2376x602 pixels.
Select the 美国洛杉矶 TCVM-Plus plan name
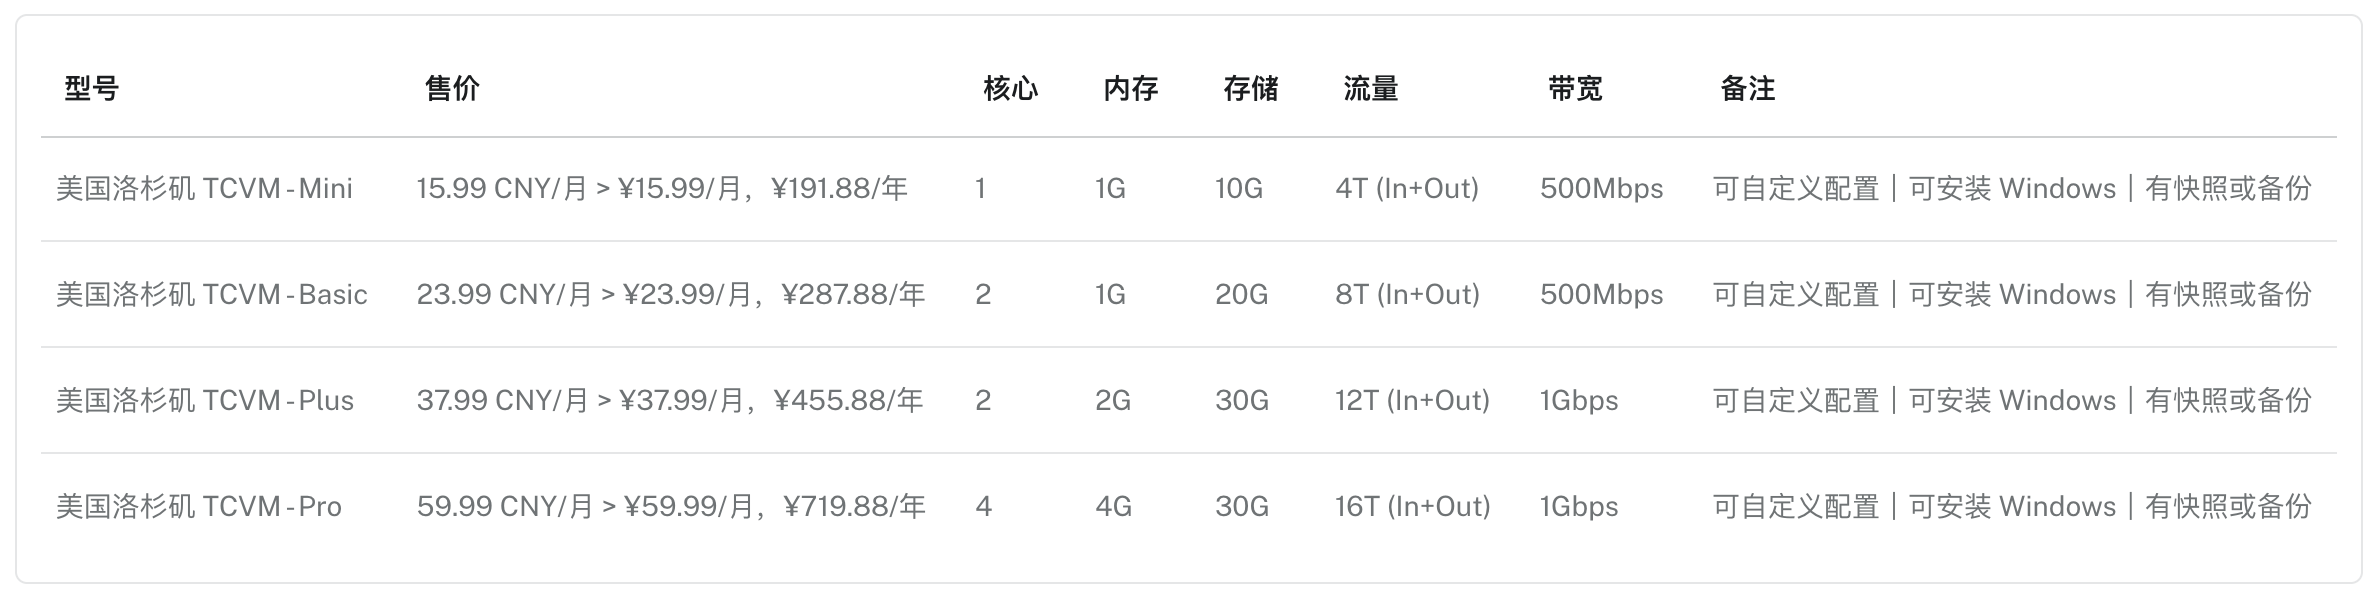point(205,401)
